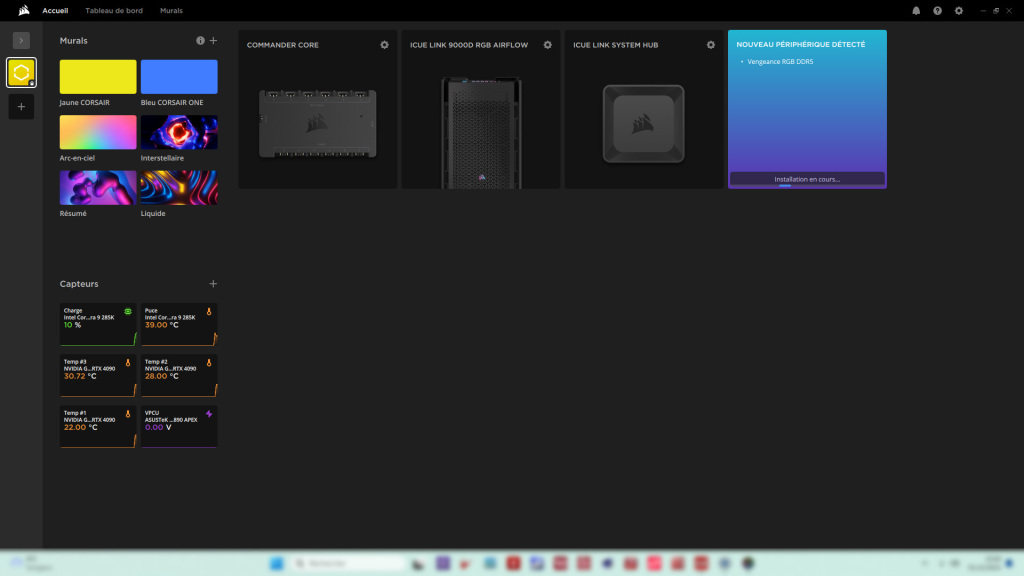Open iCUE Link System Hub gear

pyautogui.click(x=711, y=45)
